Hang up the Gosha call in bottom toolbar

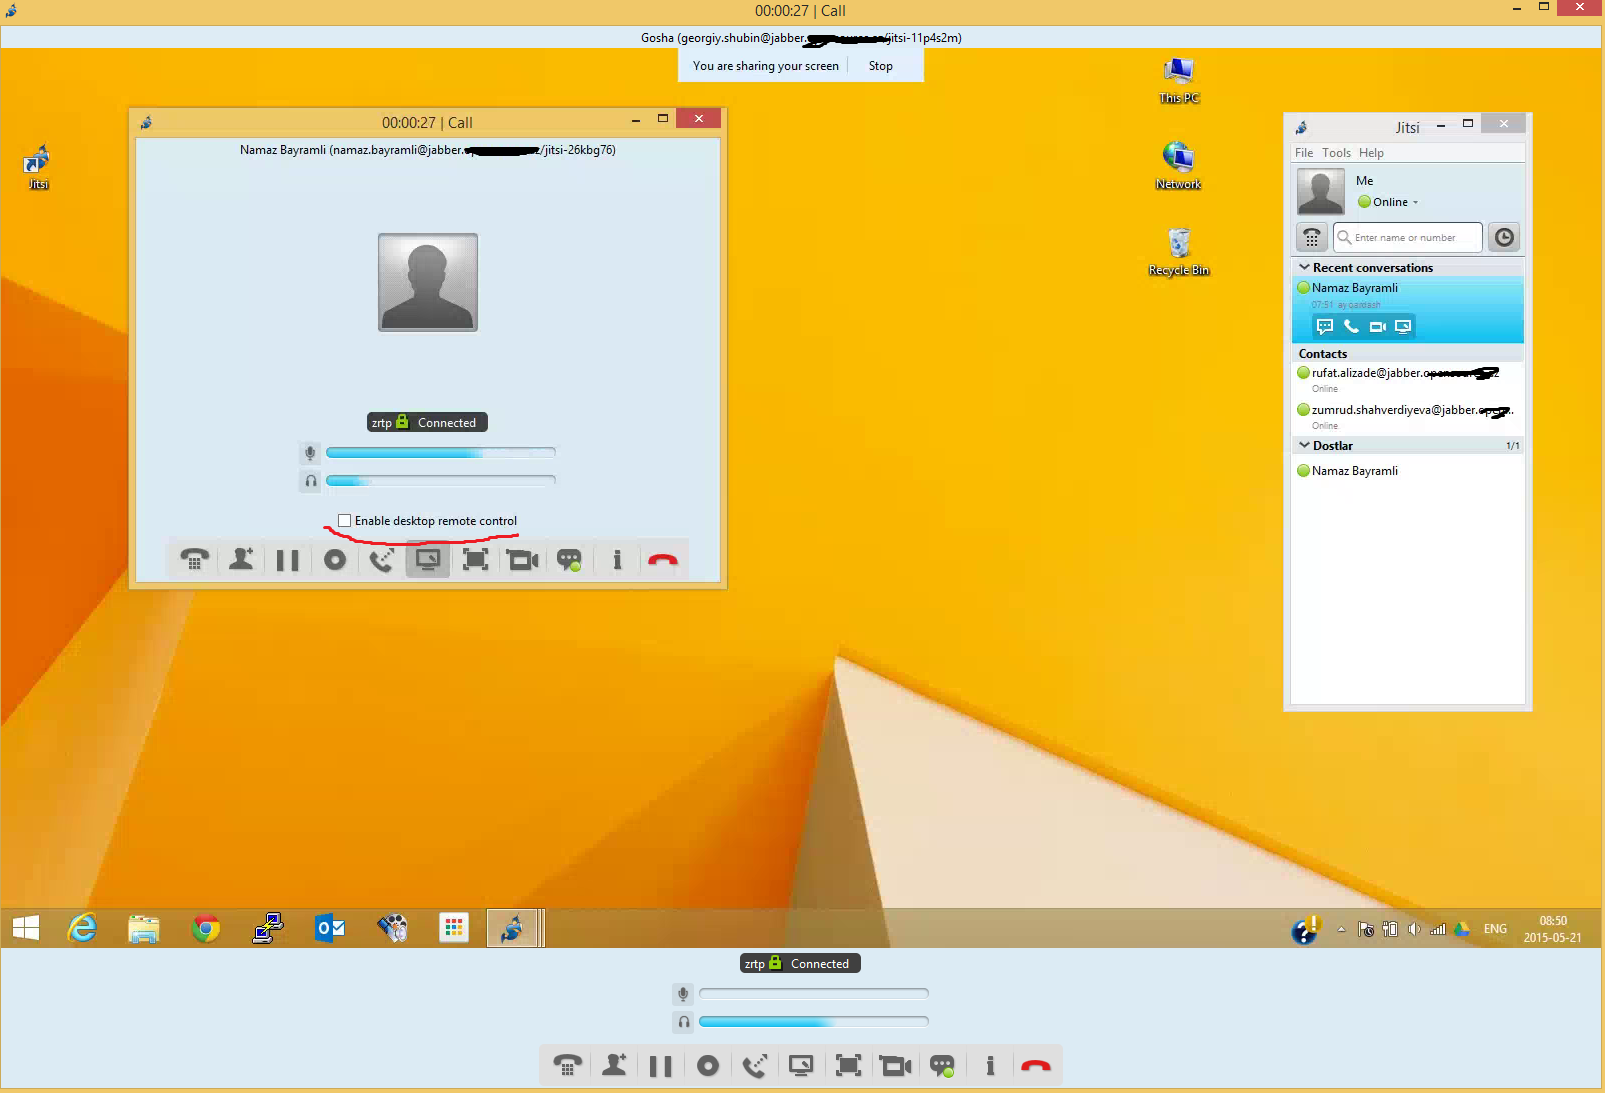pos(1036,1067)
